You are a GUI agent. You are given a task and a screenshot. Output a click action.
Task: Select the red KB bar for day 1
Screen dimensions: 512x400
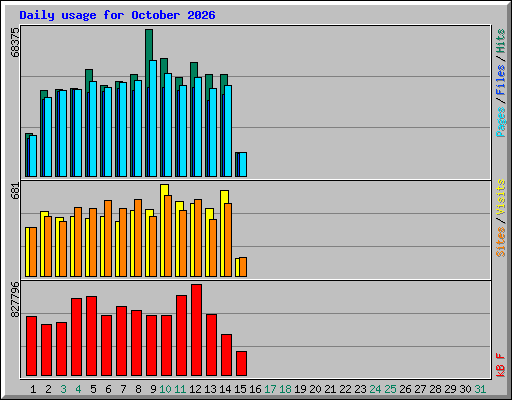[x=31, y=346]
